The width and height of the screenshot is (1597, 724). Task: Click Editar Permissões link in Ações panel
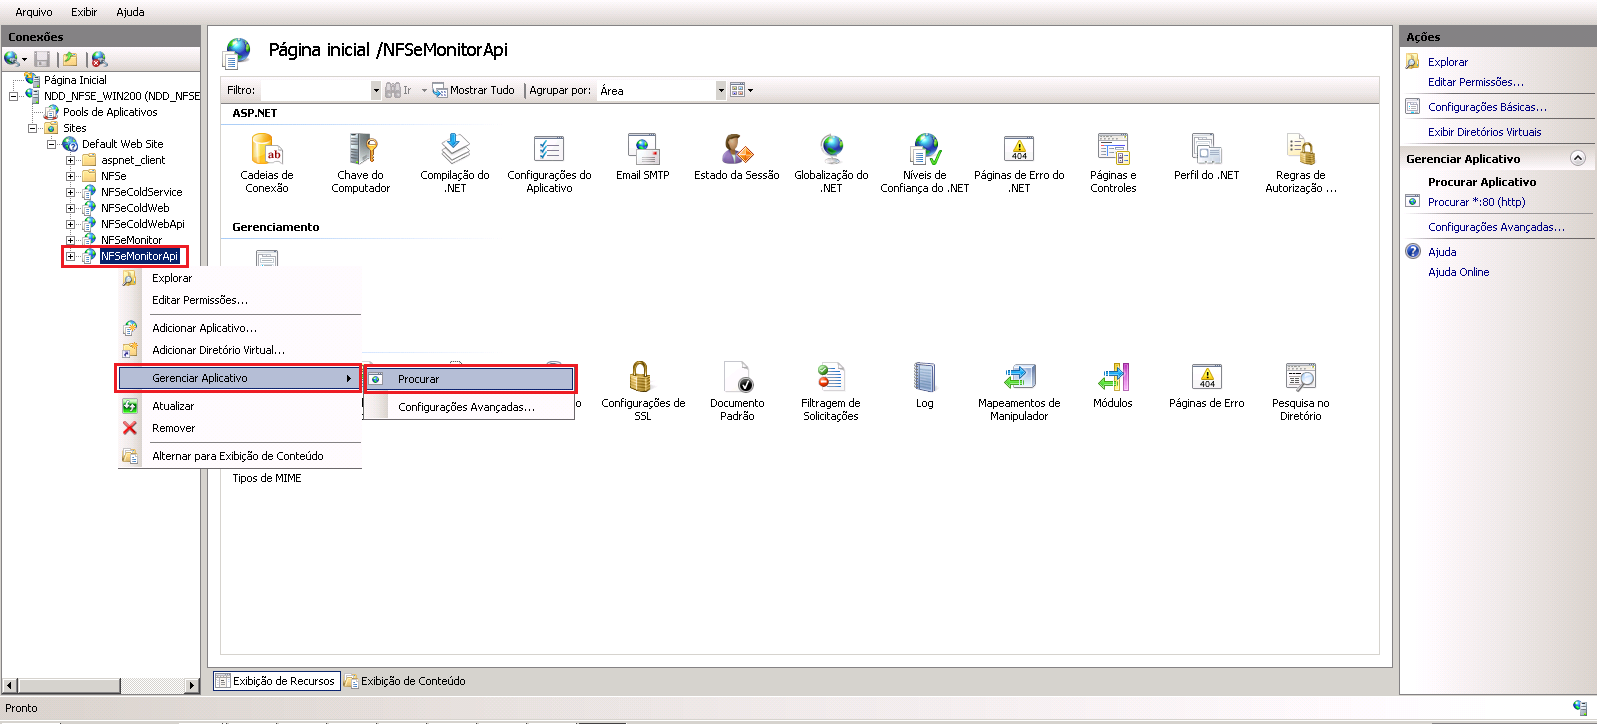pos(1476,82)
